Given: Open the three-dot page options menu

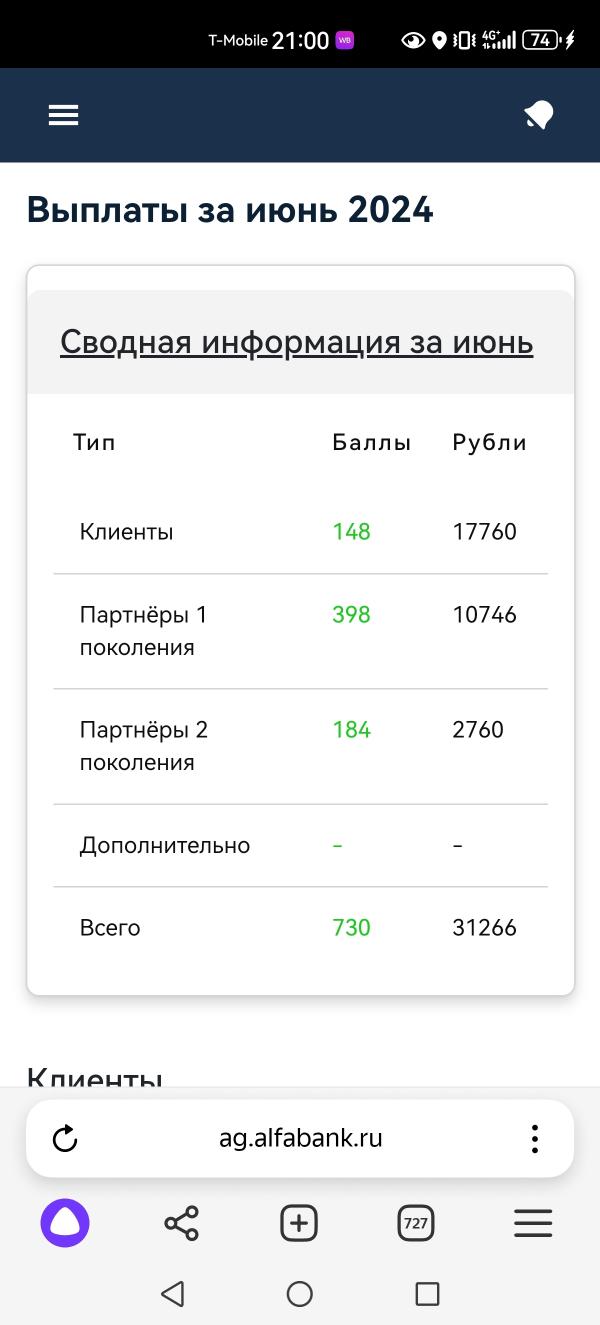Looking at the screenshot, I should coord(535,1138).
